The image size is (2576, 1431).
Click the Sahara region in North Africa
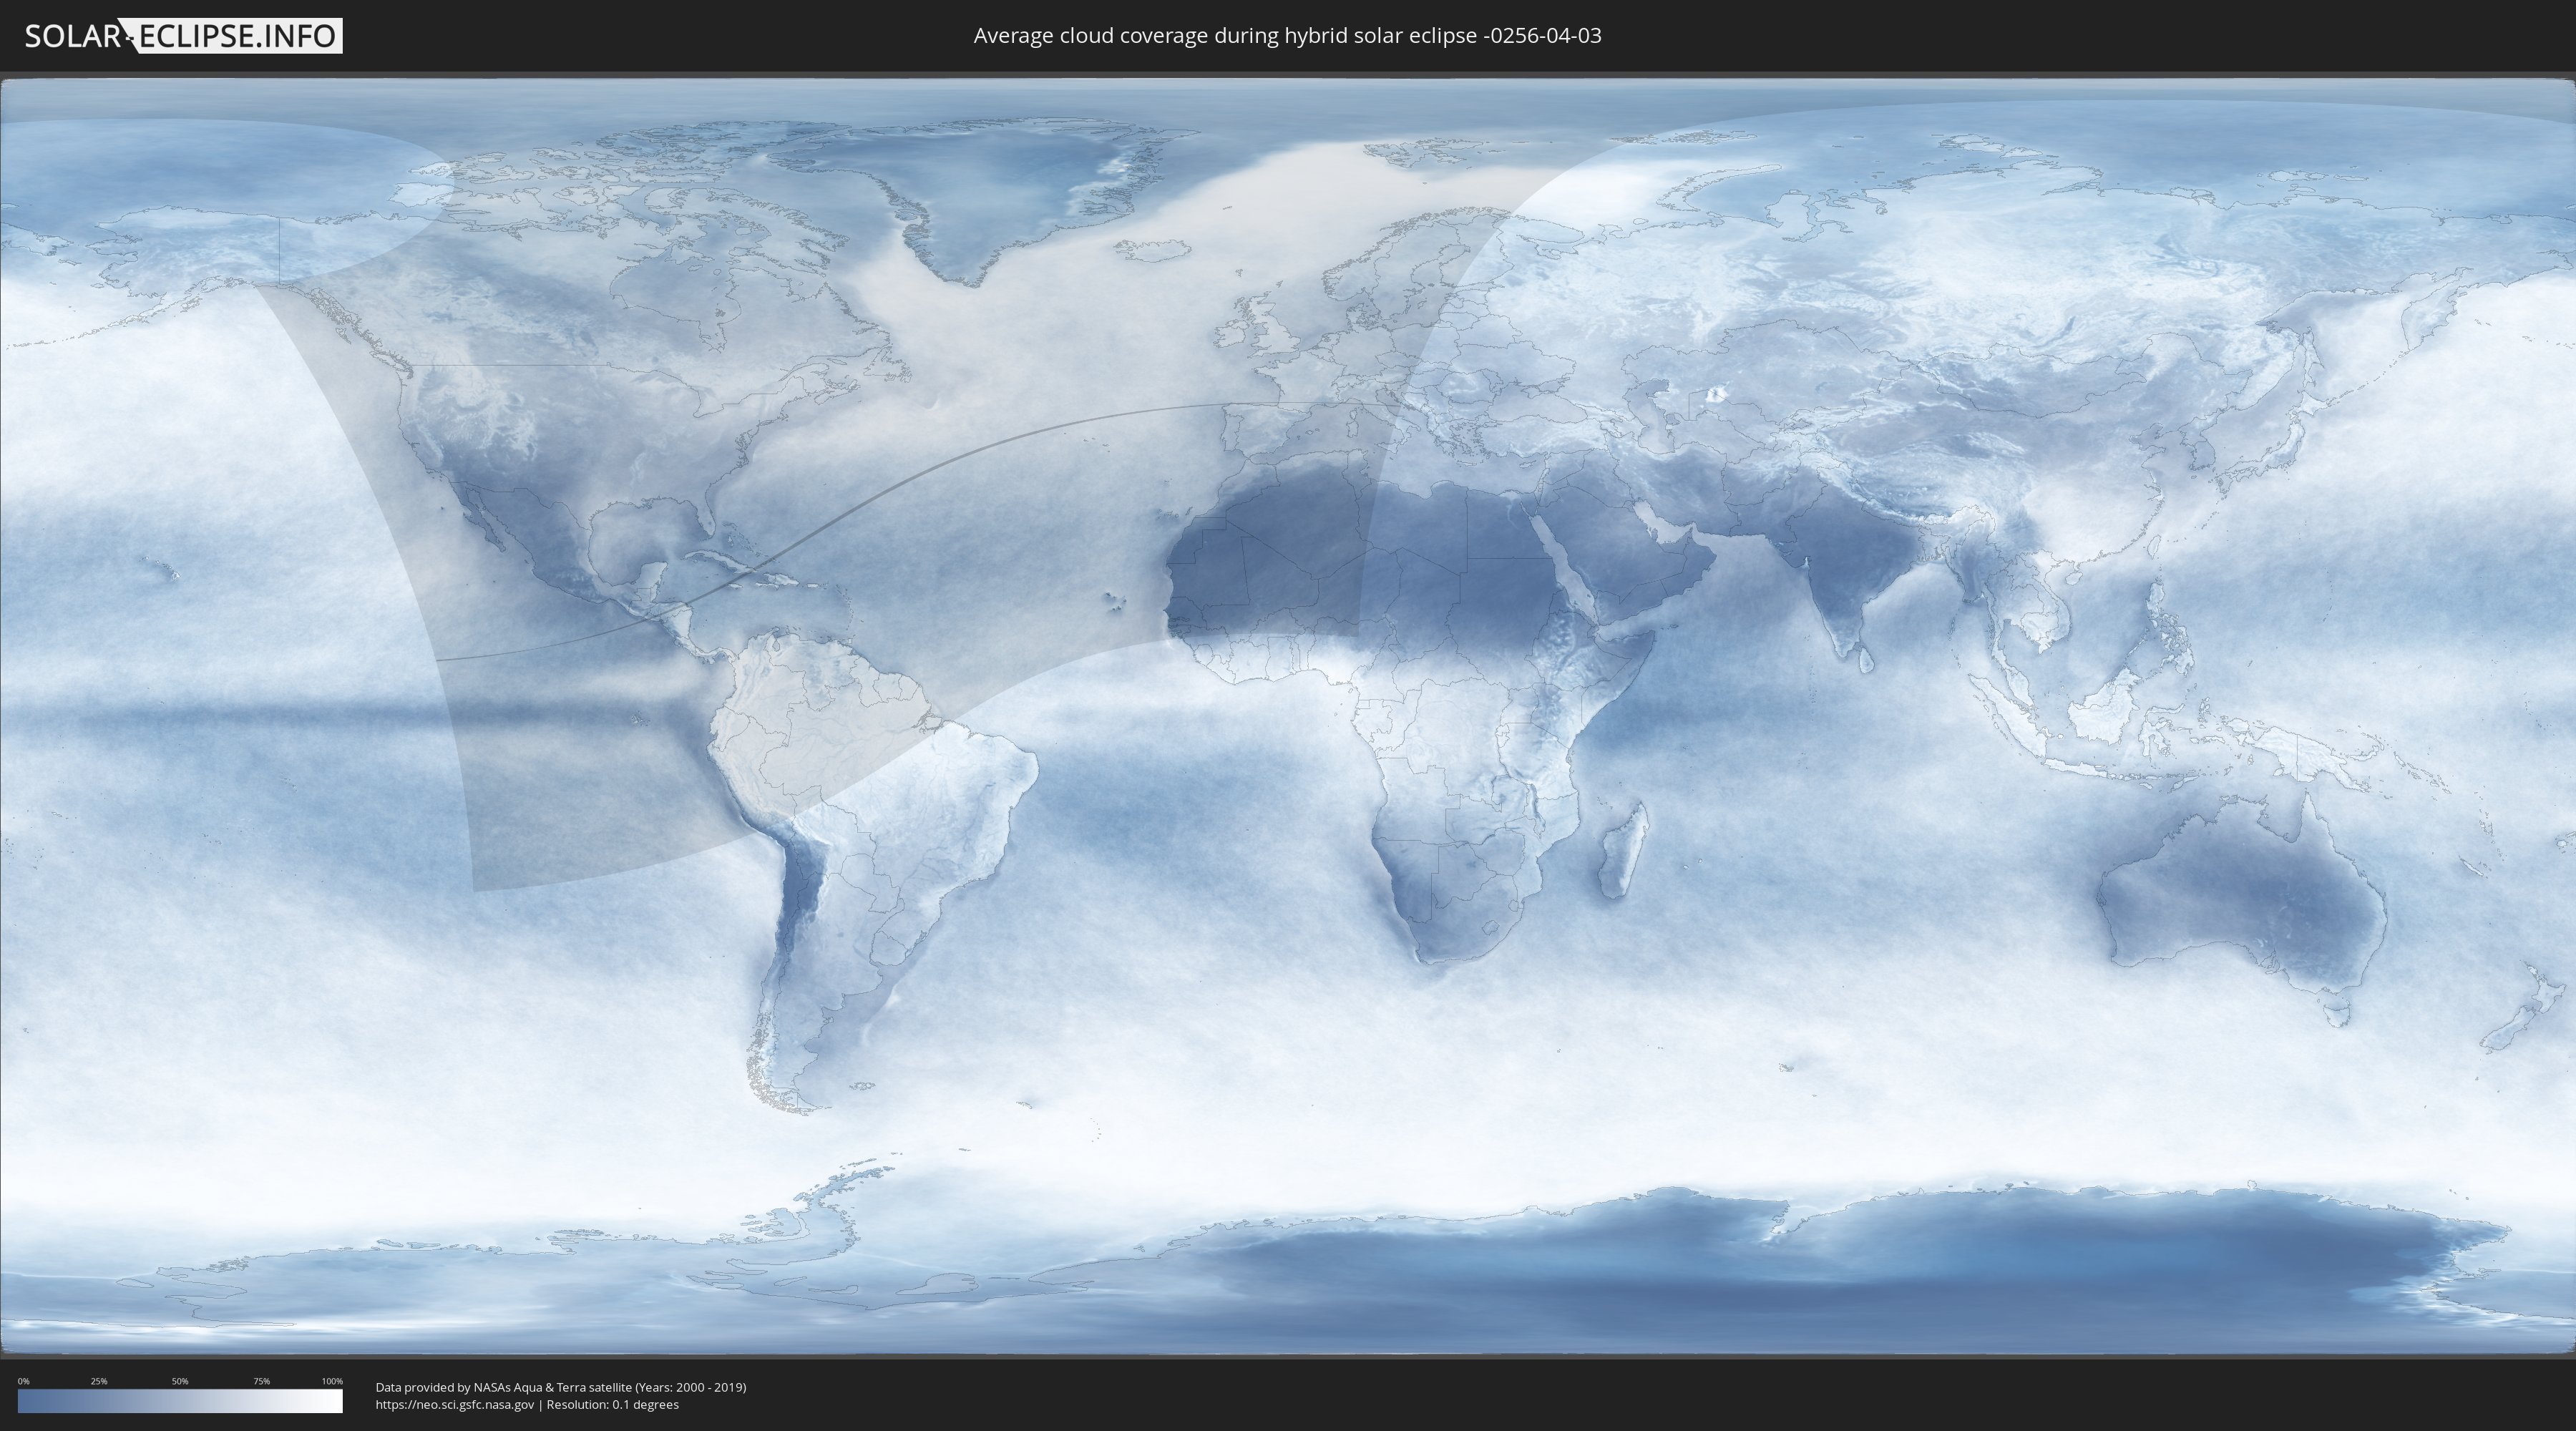click(x=1330, y=540)
